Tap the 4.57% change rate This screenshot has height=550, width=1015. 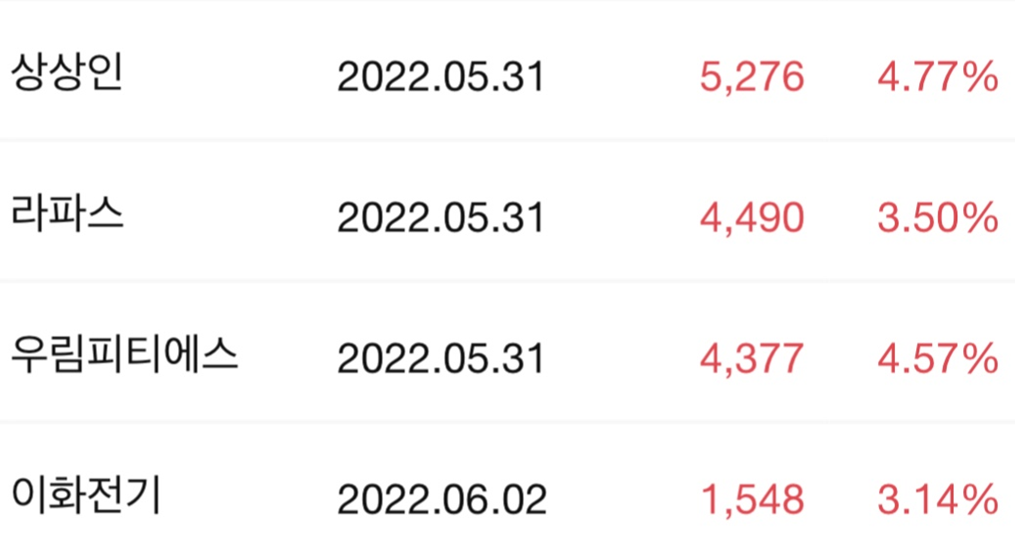point(937,358)
